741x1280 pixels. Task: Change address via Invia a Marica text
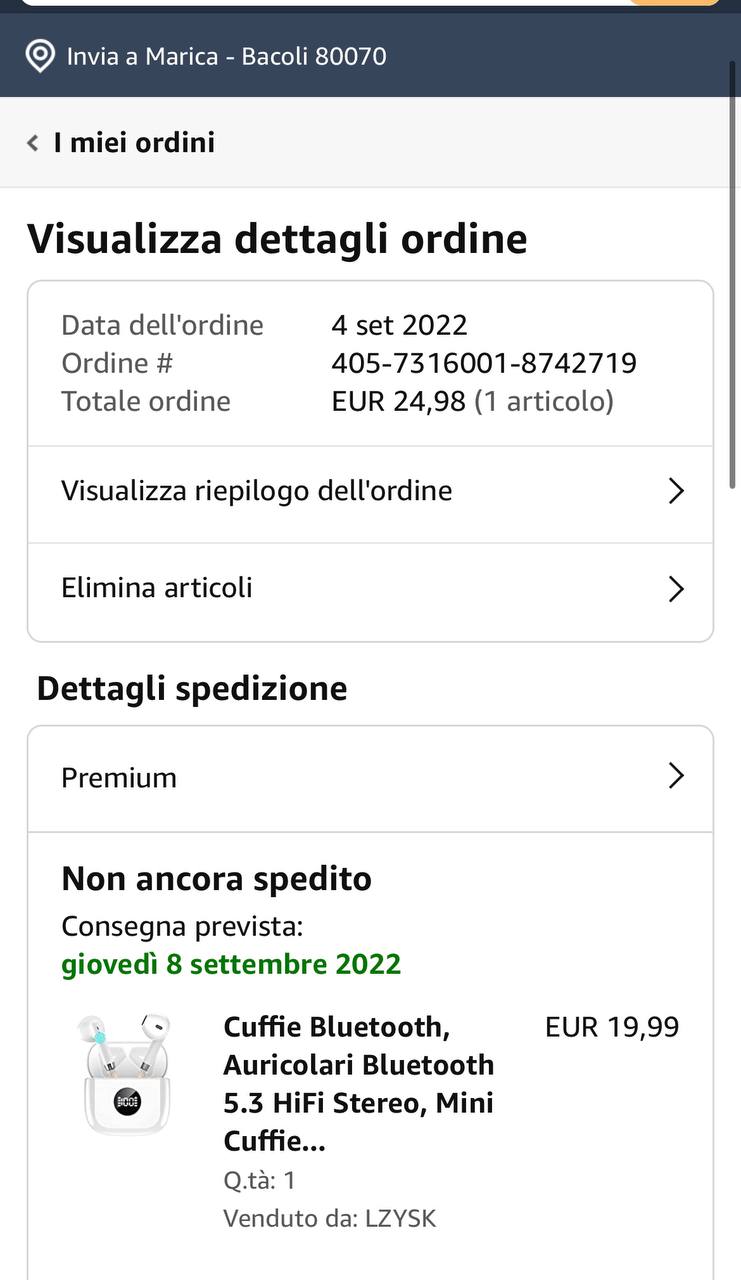click(226, 56)
